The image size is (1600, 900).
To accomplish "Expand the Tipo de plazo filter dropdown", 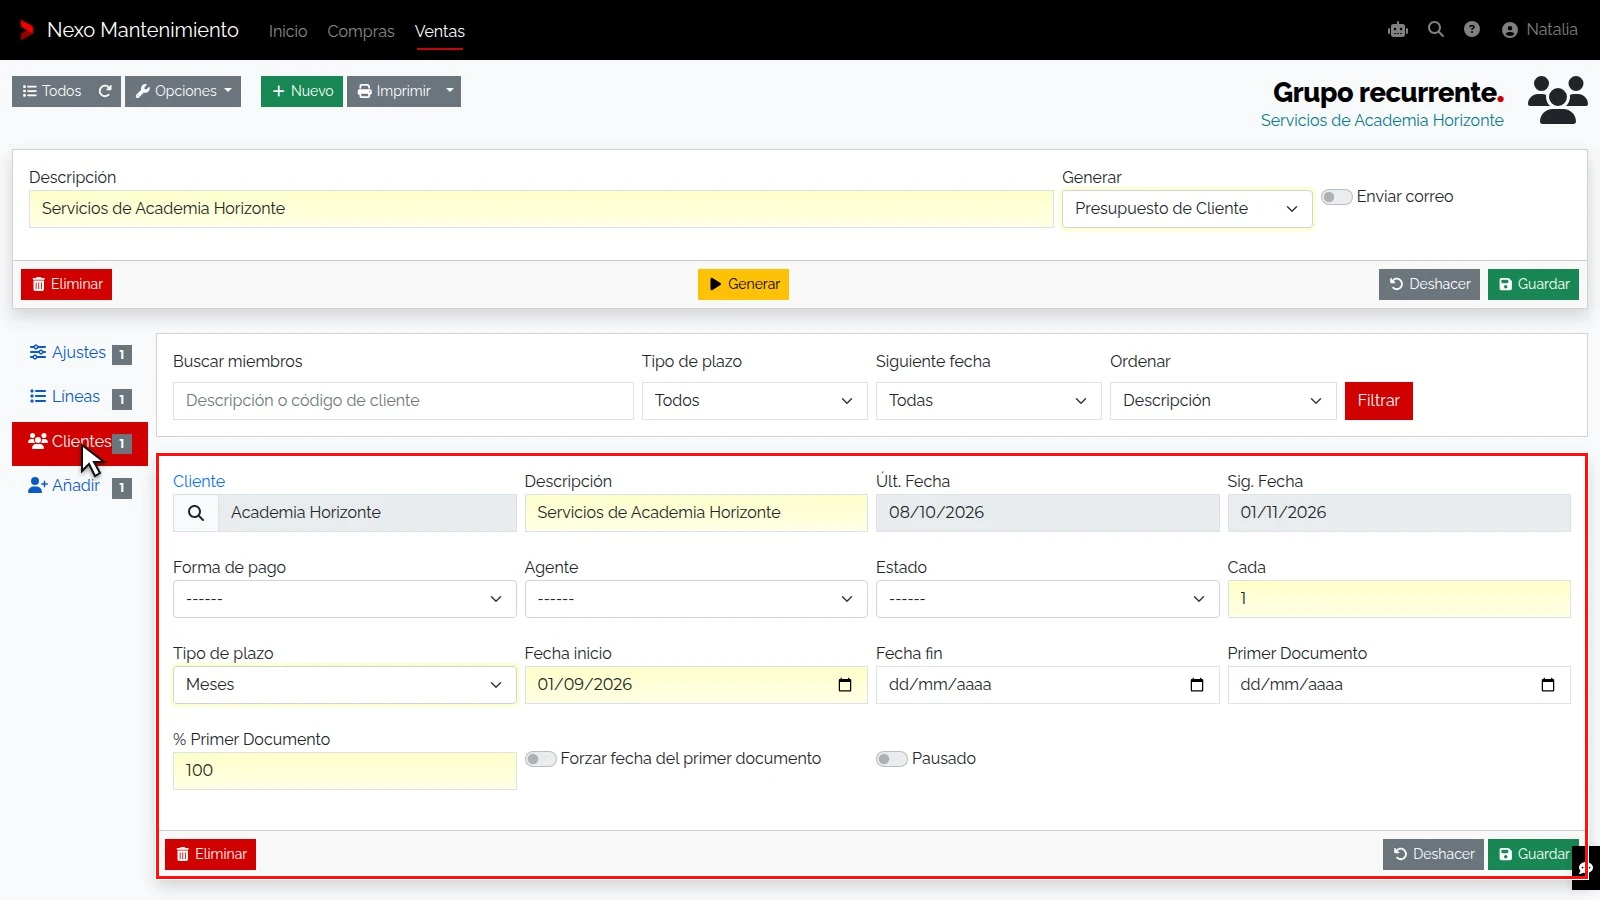I will [755, 401].
